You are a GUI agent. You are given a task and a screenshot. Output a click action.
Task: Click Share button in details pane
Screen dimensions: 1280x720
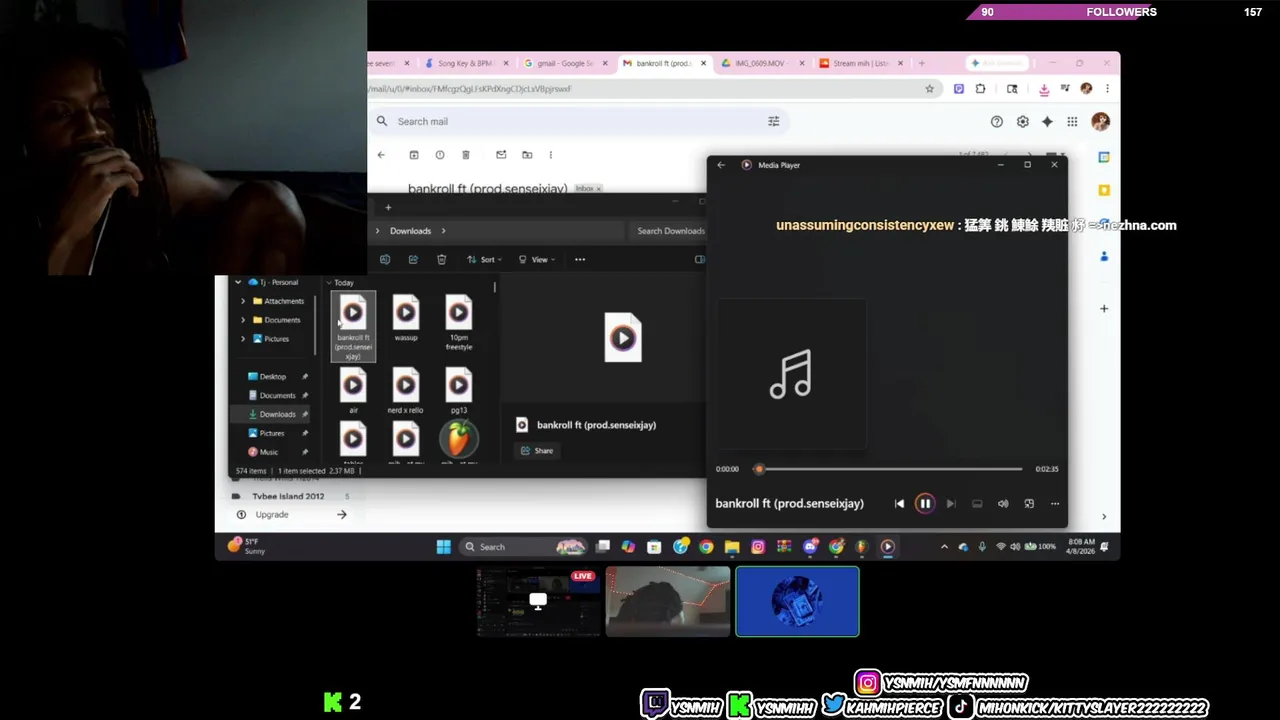pos(537,451)
